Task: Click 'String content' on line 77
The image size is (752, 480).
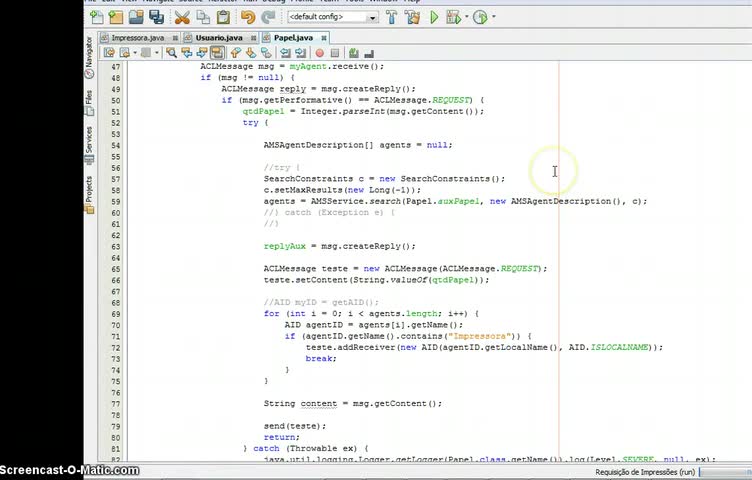Action: pyautogui.click(x=300, y=403)
